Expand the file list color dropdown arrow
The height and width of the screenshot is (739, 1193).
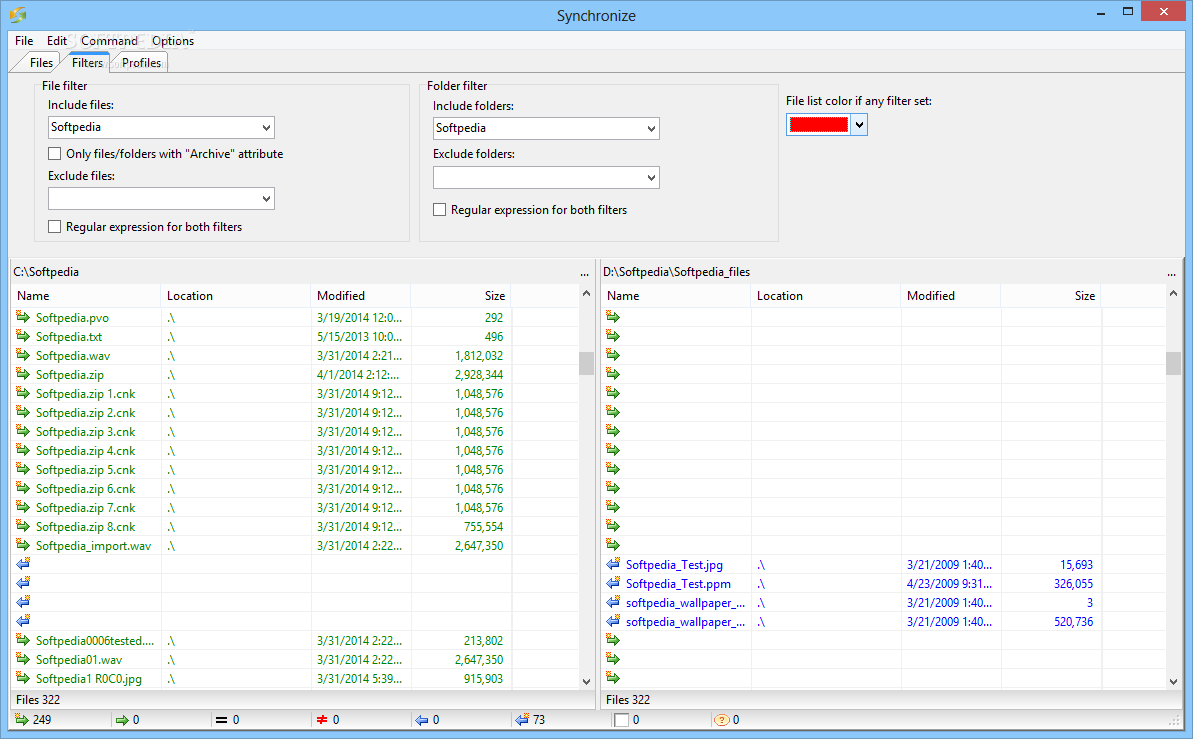point(859,125)
